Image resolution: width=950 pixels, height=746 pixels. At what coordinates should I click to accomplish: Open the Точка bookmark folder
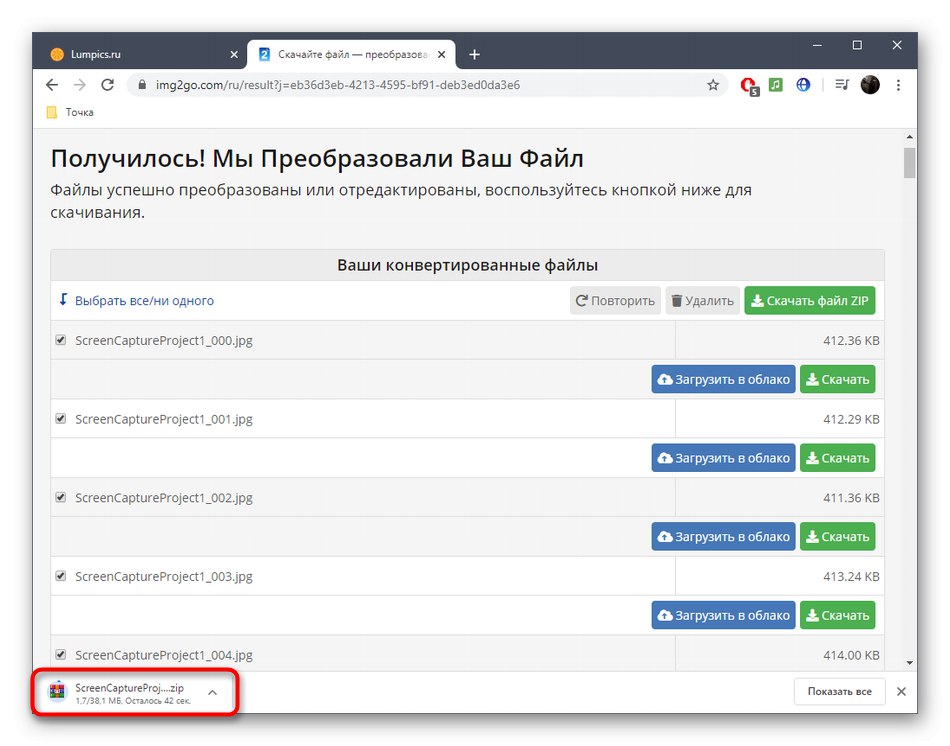pos(70,112)
